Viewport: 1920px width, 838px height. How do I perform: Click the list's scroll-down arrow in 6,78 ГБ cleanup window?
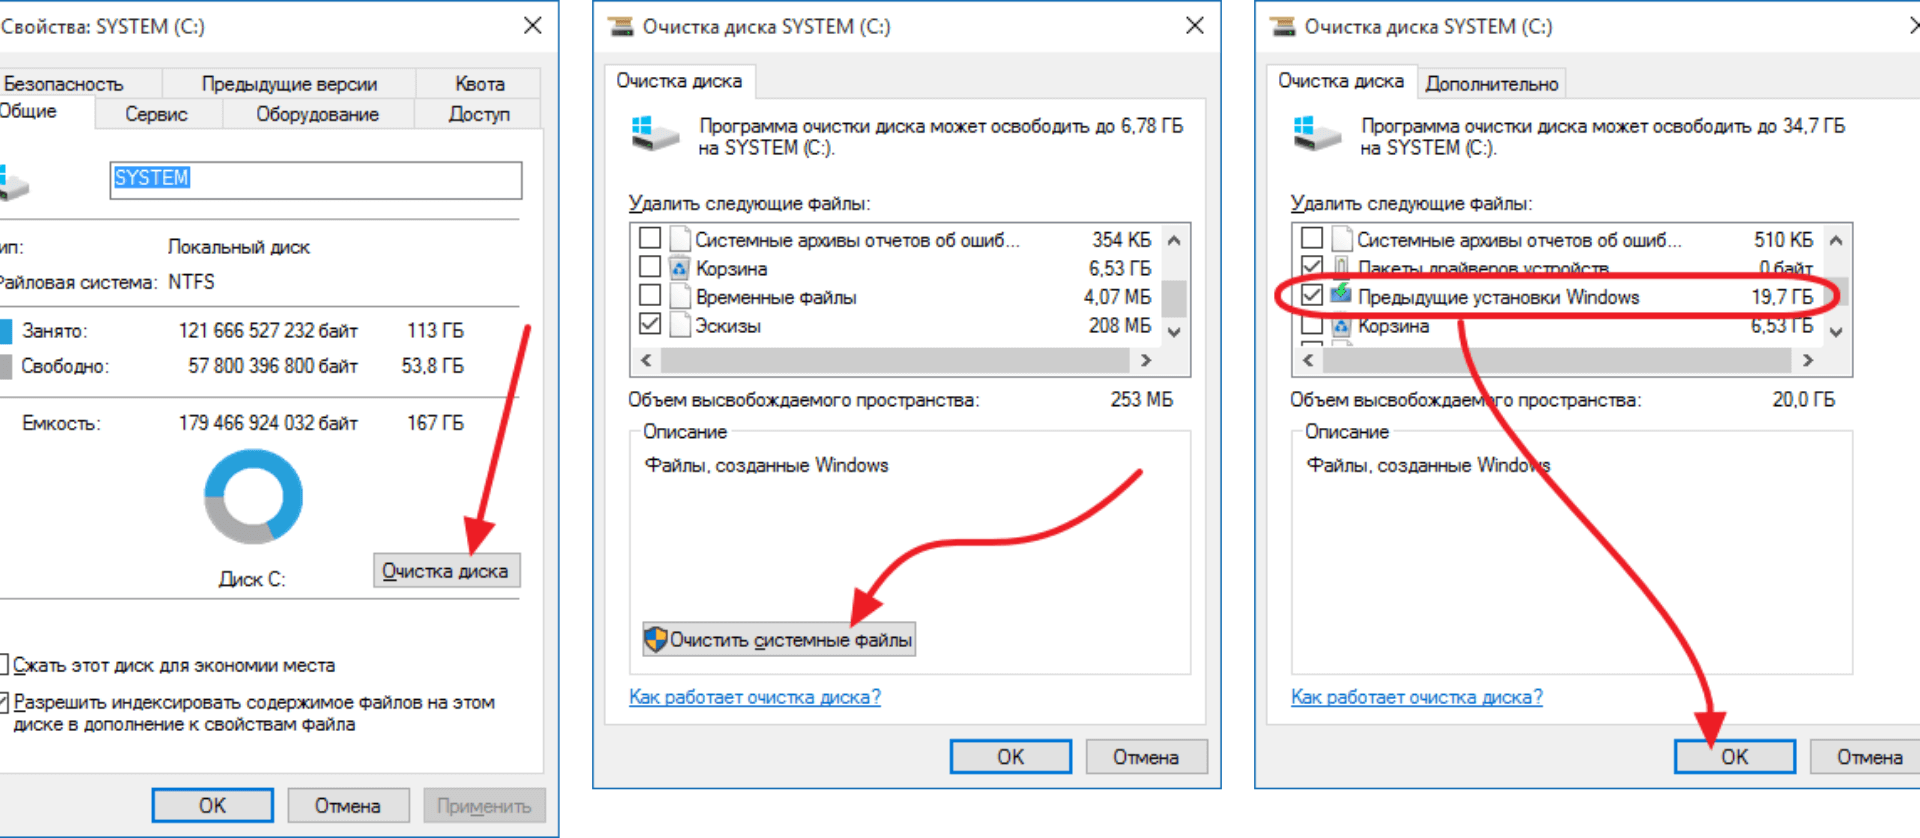tap(1175, 332)
